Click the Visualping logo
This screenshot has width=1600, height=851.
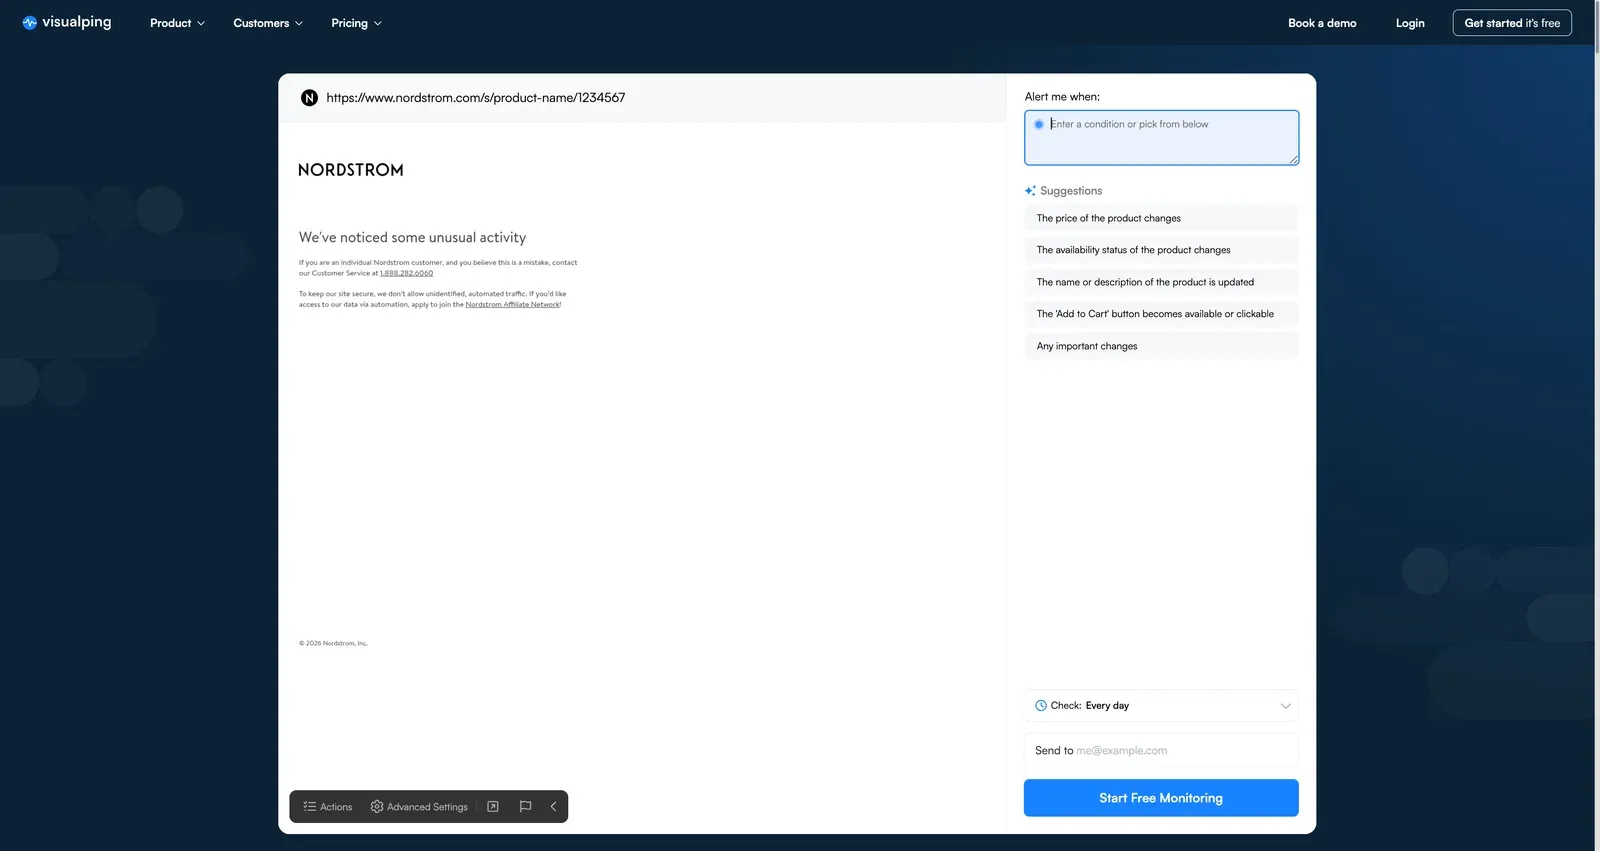[x=67, y=22]
